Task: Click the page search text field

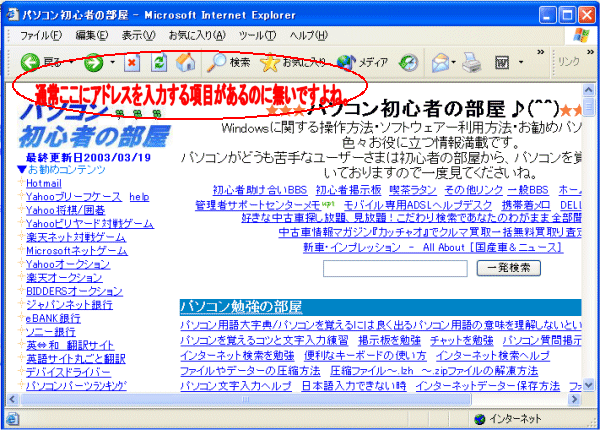Action: [x=395, y=268]
